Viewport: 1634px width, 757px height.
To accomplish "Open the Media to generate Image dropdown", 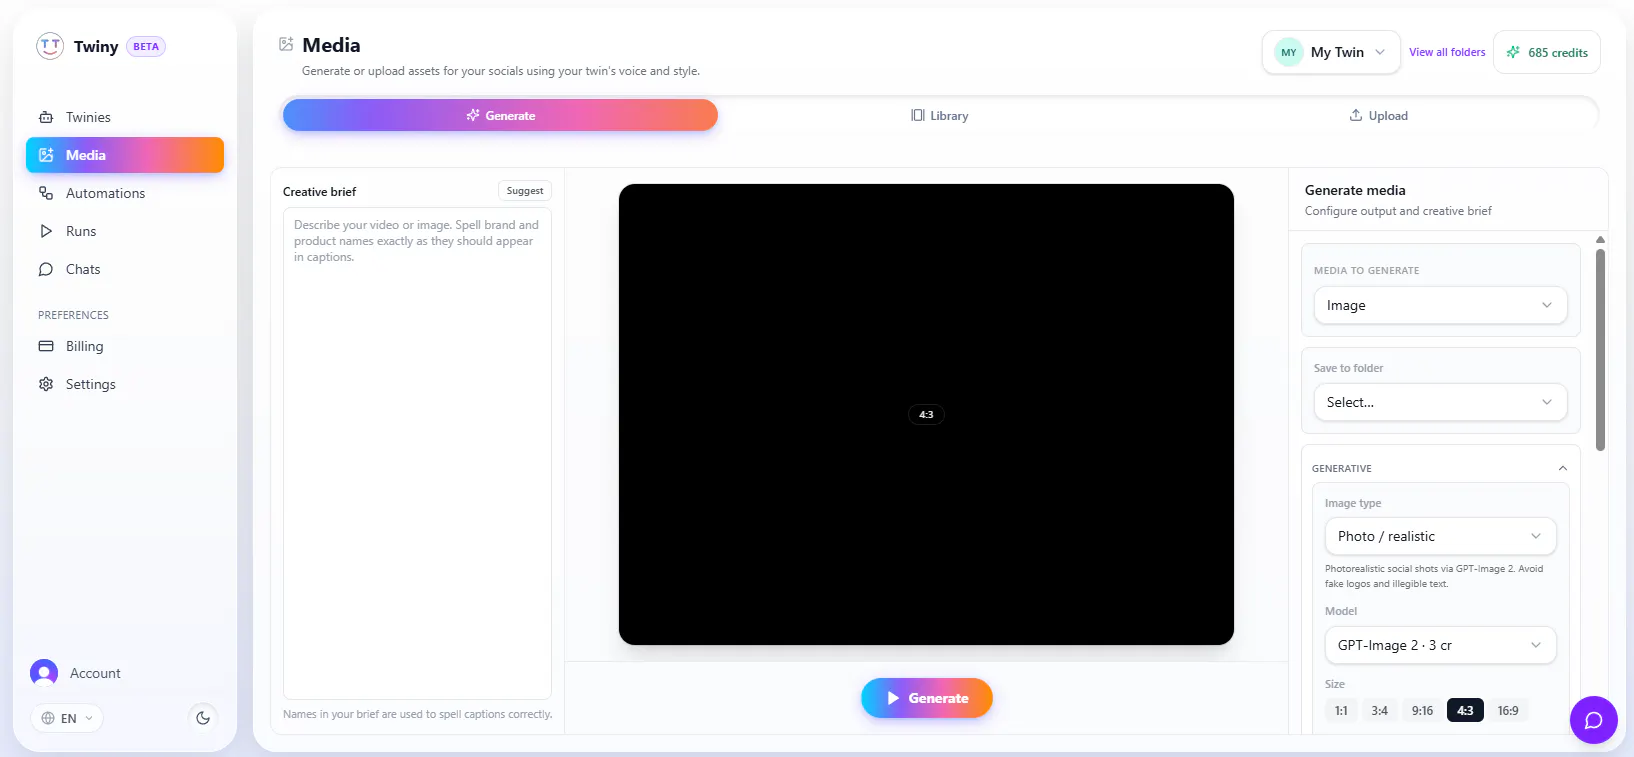I will point(1440,305).
